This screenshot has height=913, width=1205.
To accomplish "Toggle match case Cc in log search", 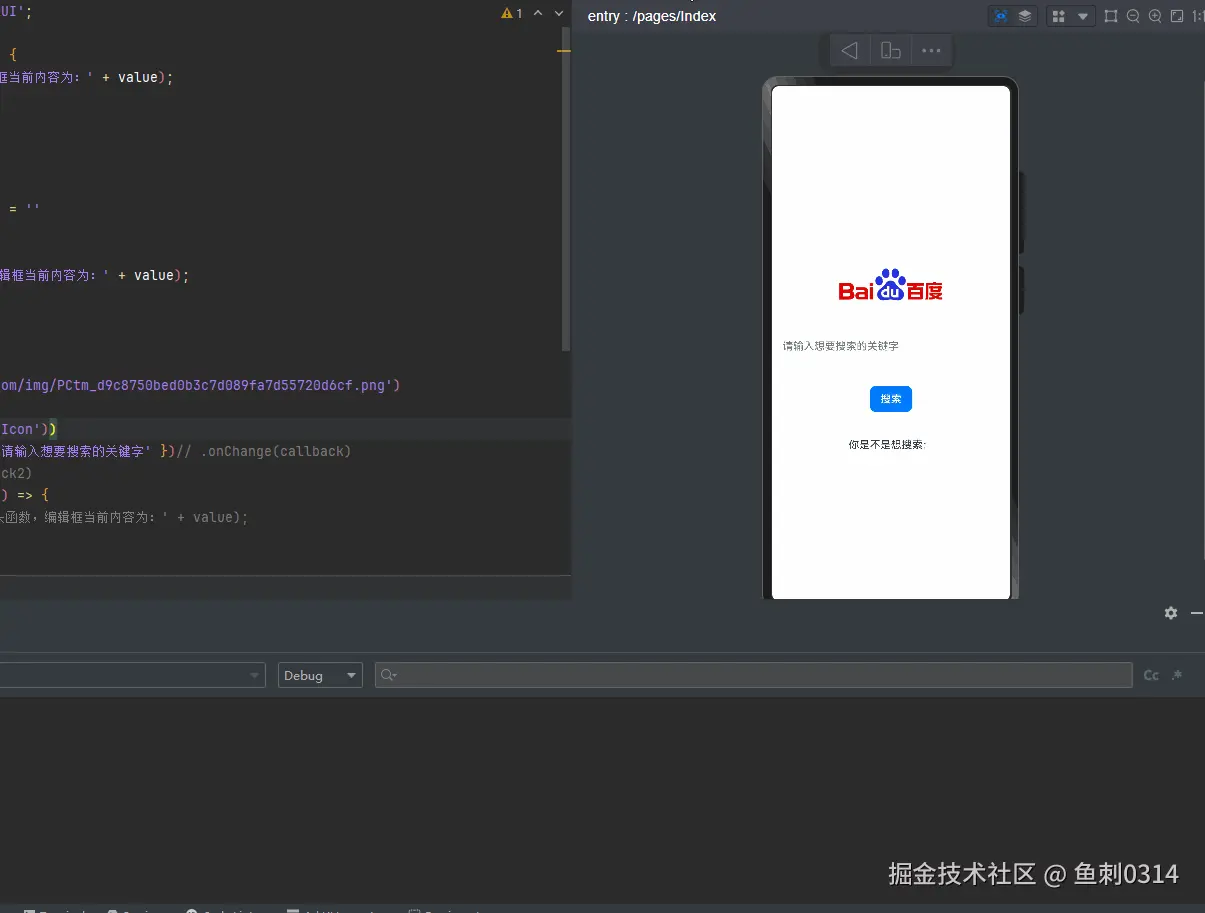I will [1151, 676].
